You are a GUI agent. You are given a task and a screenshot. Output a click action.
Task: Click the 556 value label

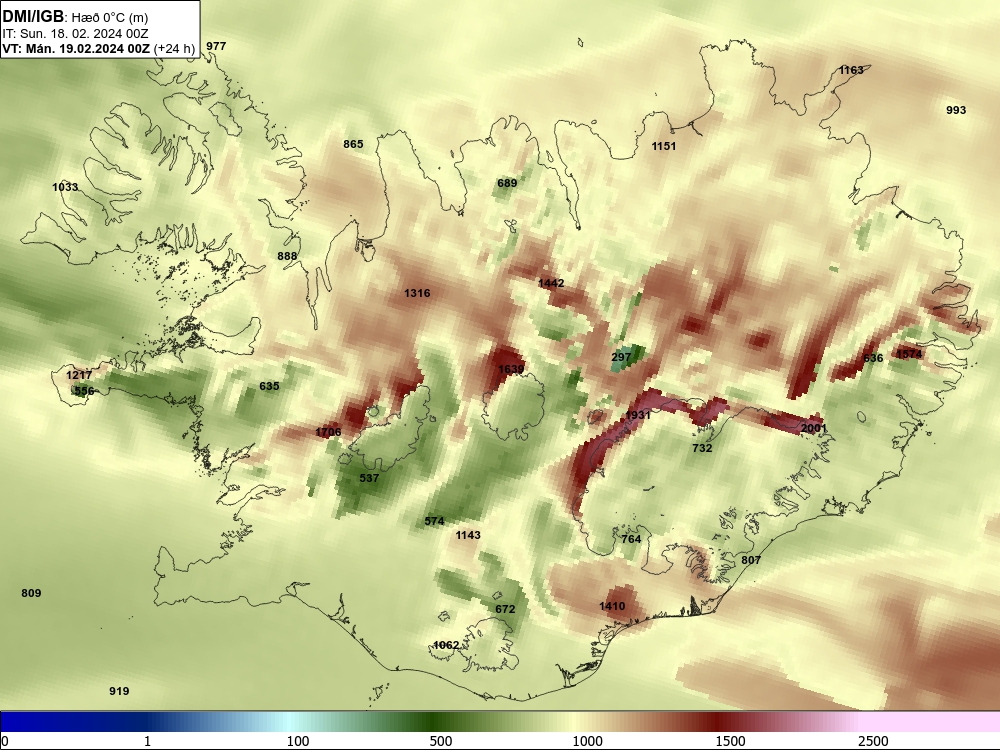[x=84, y=392]
